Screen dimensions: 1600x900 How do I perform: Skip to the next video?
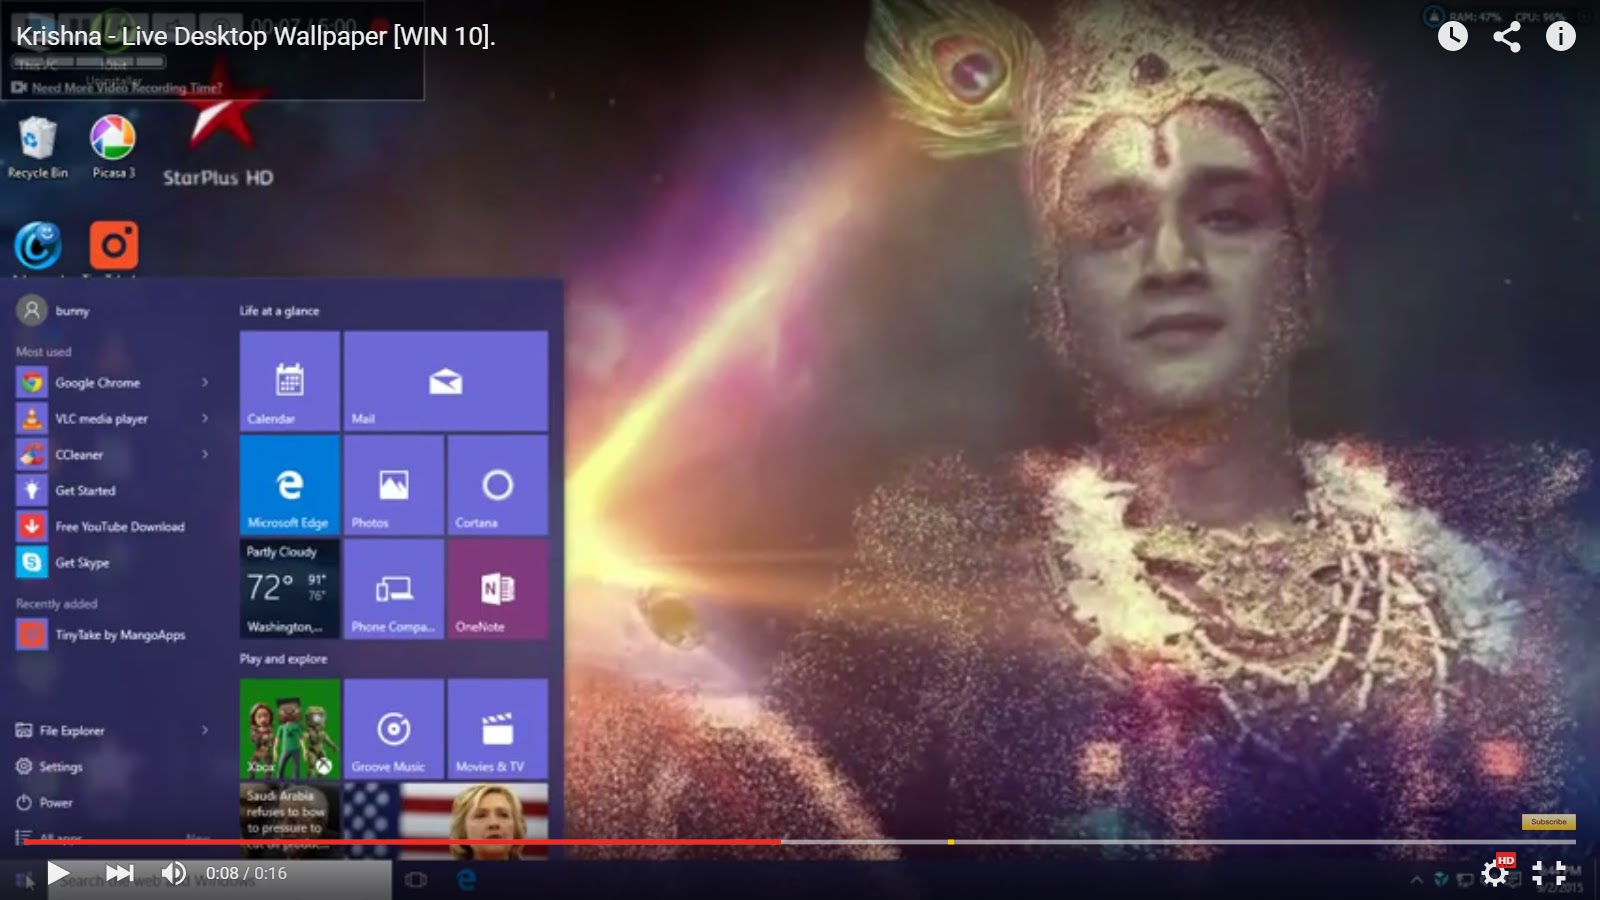click(x=120, y=873)
